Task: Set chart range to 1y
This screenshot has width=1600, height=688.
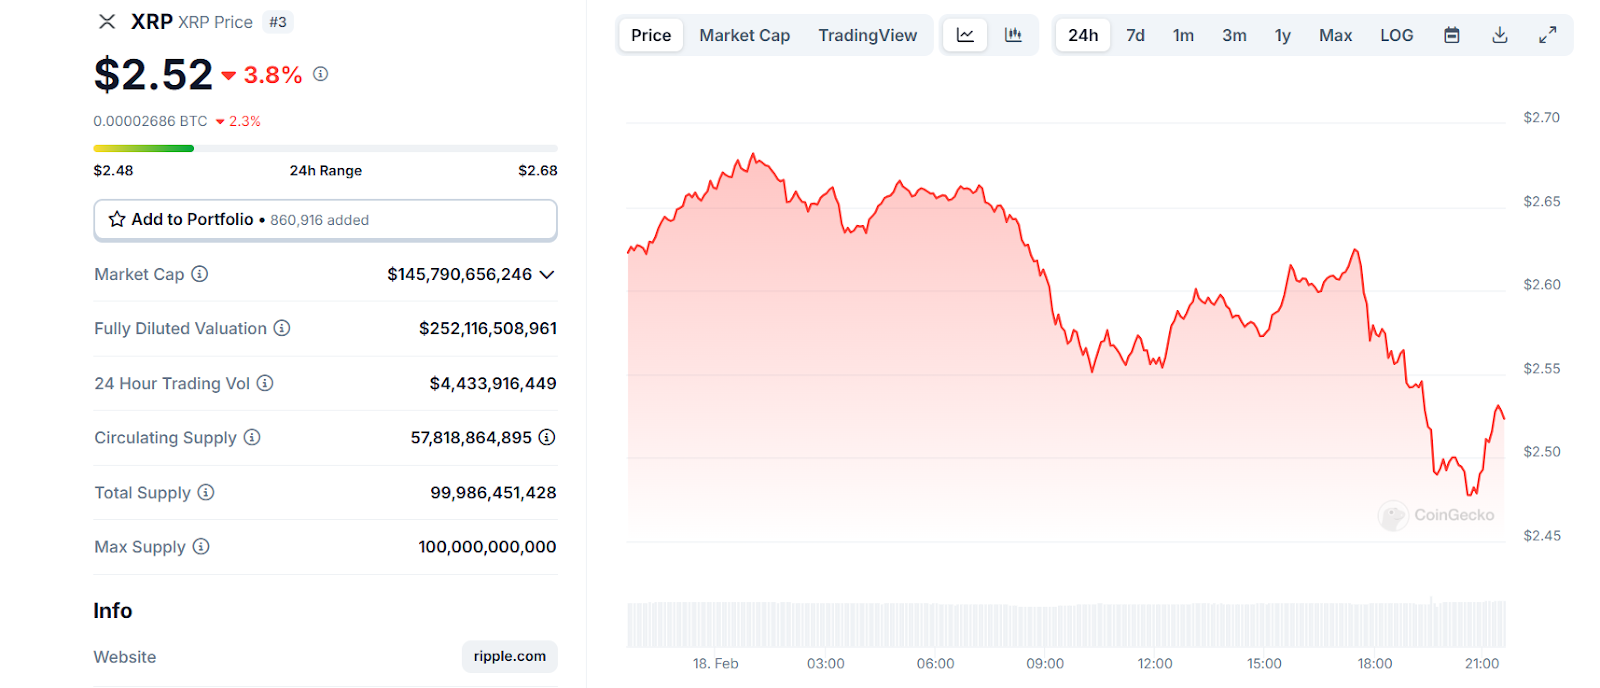Action: pos(1283,35)
